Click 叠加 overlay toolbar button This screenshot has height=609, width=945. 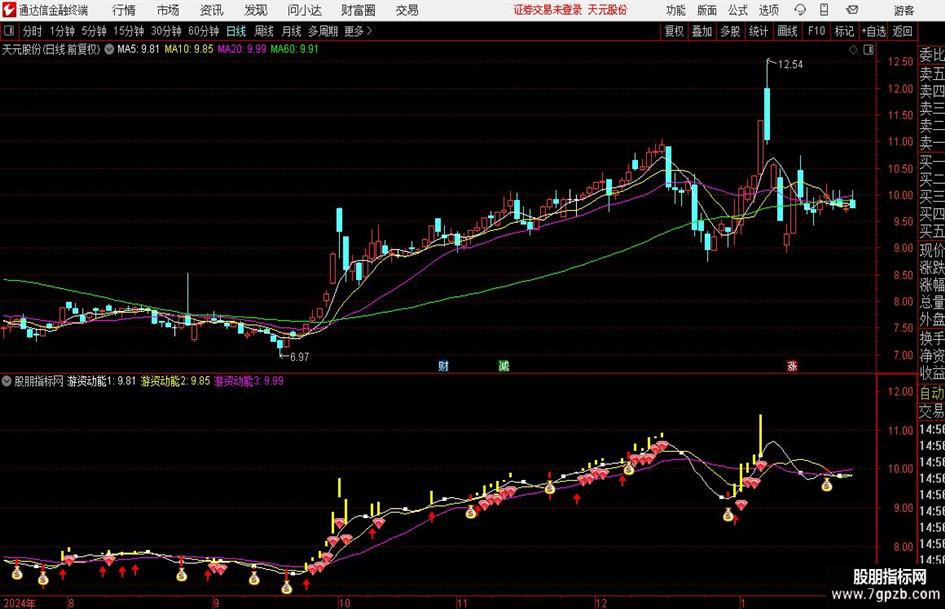(702, 31)
